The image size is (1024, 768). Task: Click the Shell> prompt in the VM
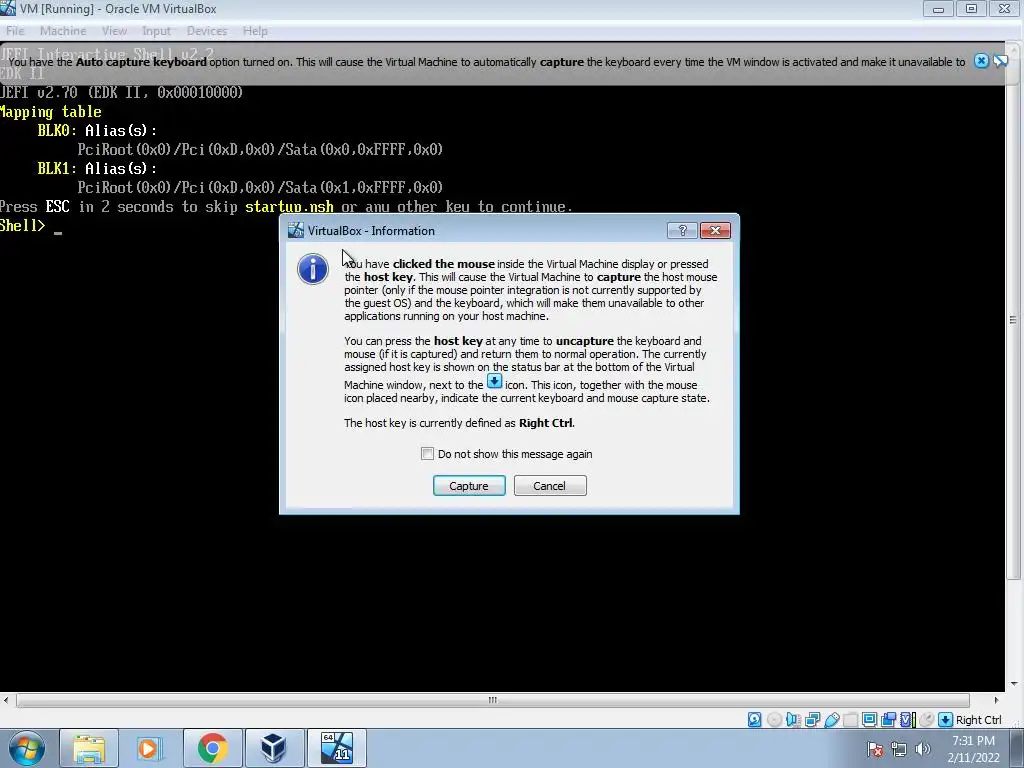(22, 226)
